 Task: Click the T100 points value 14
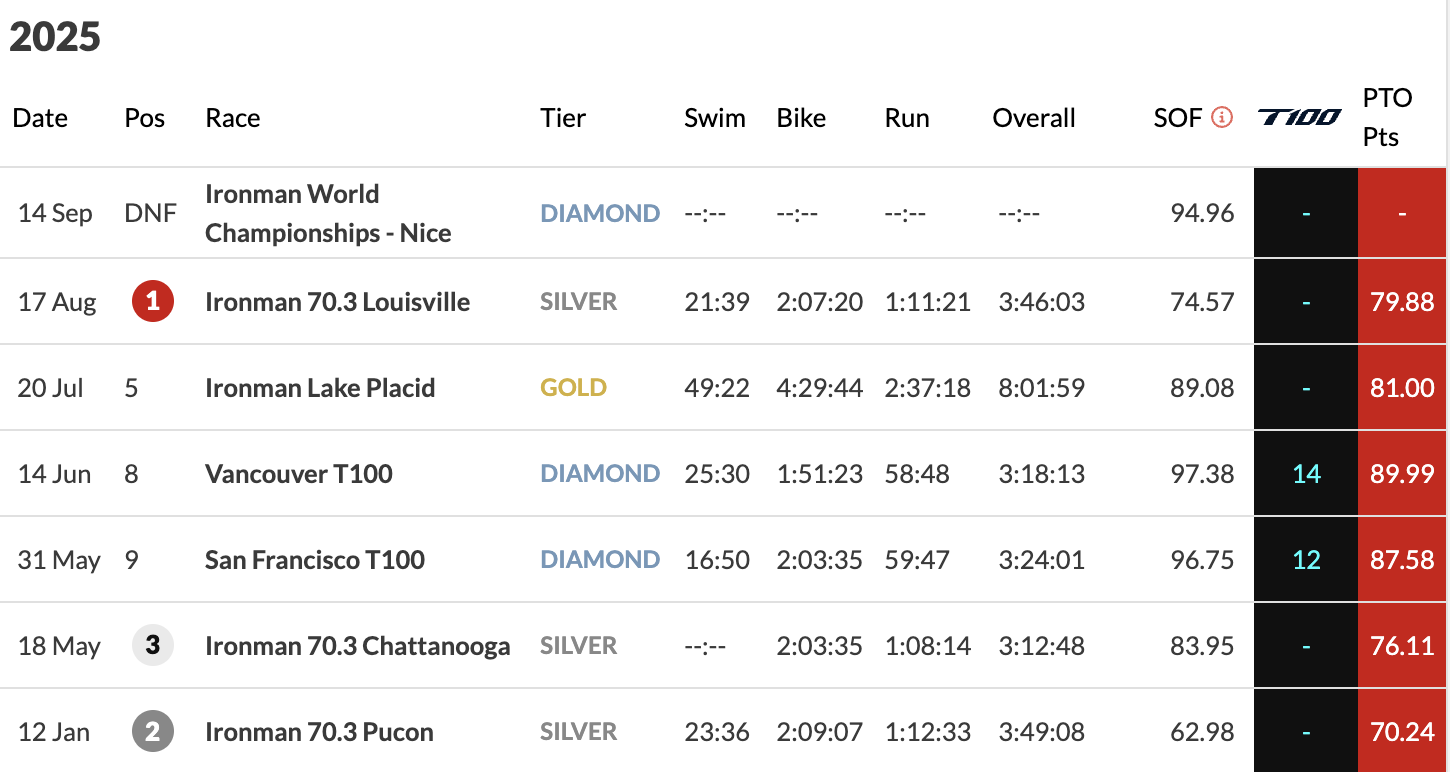click(1306, 474)
